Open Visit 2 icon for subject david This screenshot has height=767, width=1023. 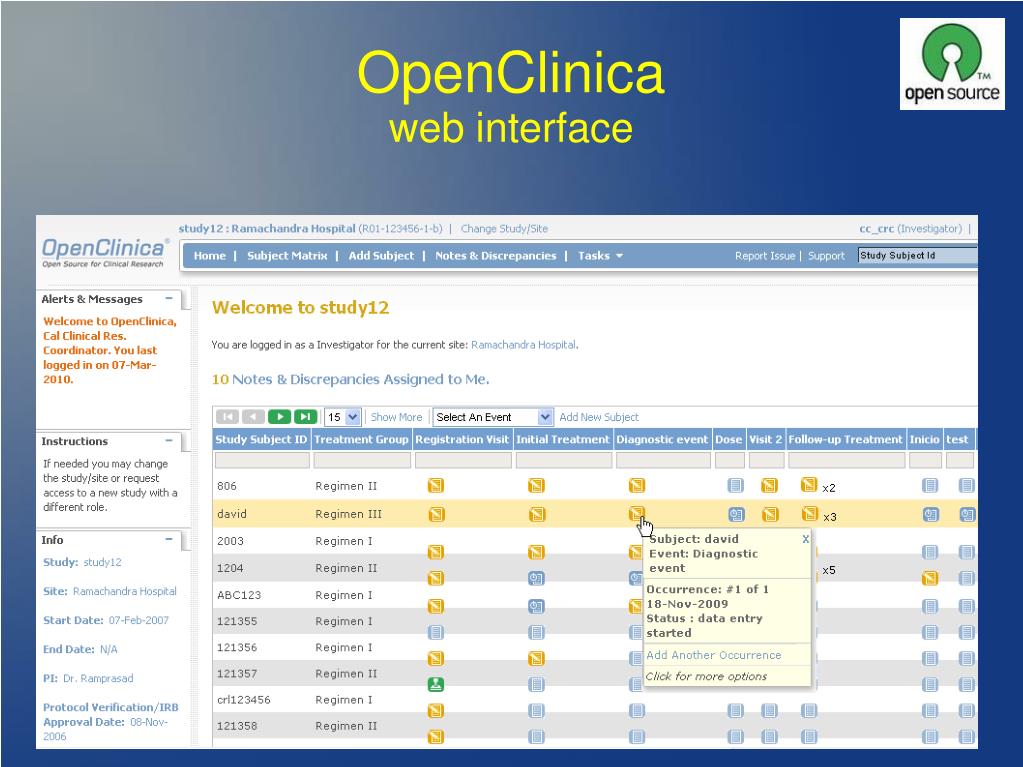pyautogui.click(x=771, y=515)
